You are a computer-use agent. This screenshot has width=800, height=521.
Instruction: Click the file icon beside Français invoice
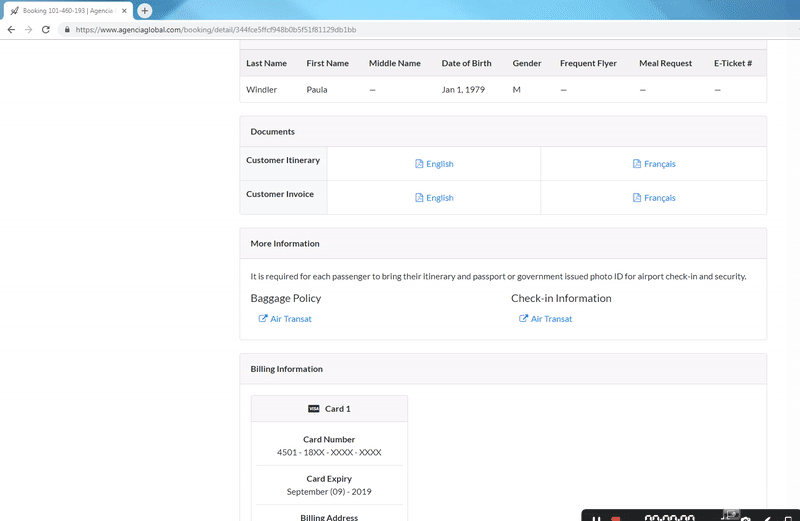pyautogui.click(x=637, y=198)
